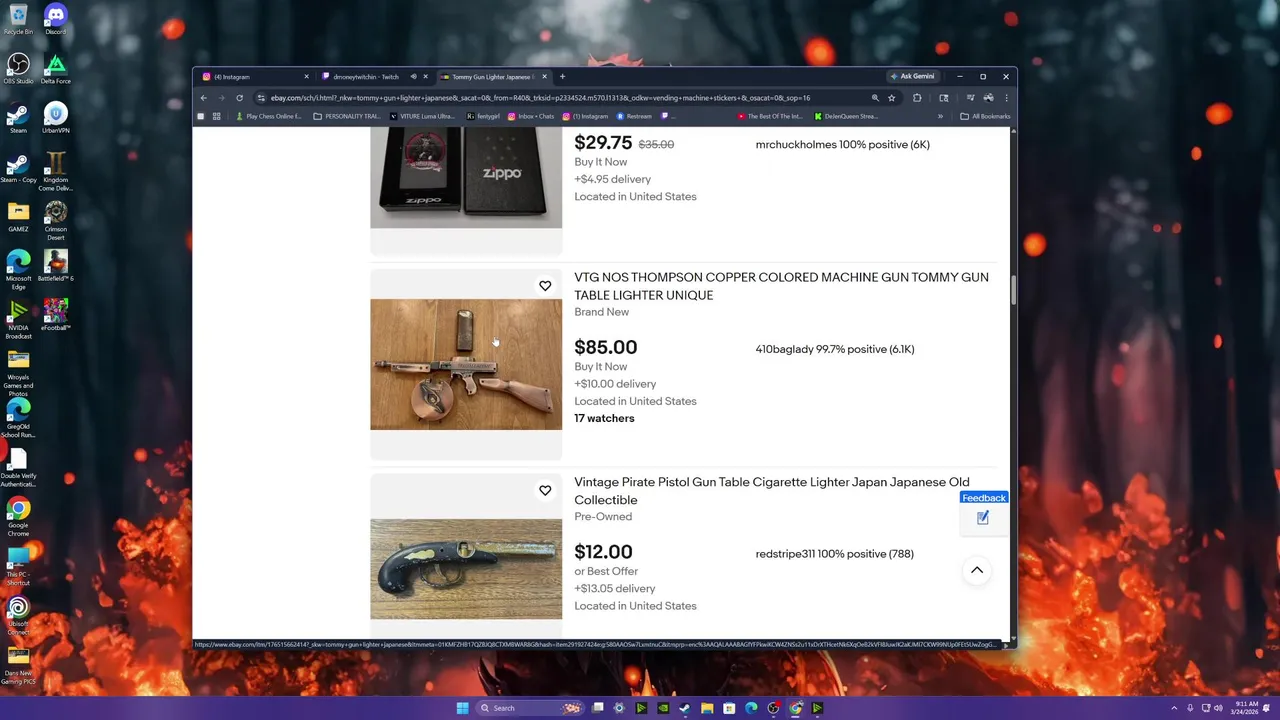Open Windows Start menu
1280x720 pixels.
(x=462, y=708)
